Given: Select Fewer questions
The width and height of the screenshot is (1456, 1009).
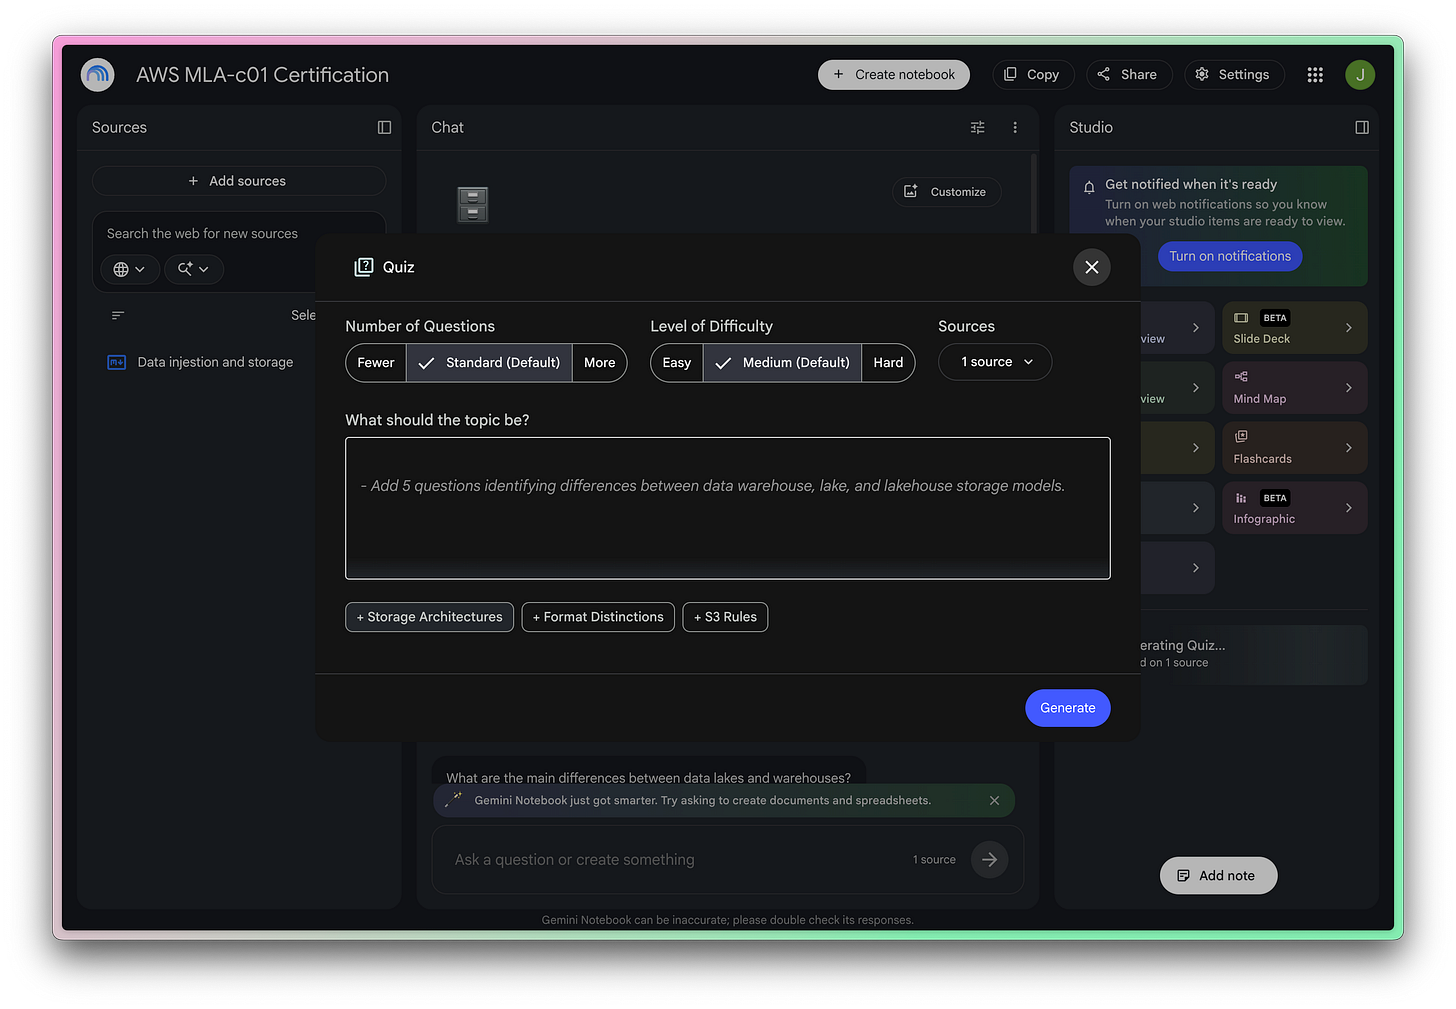Looking at the screenshot, I should coord(376,363).
